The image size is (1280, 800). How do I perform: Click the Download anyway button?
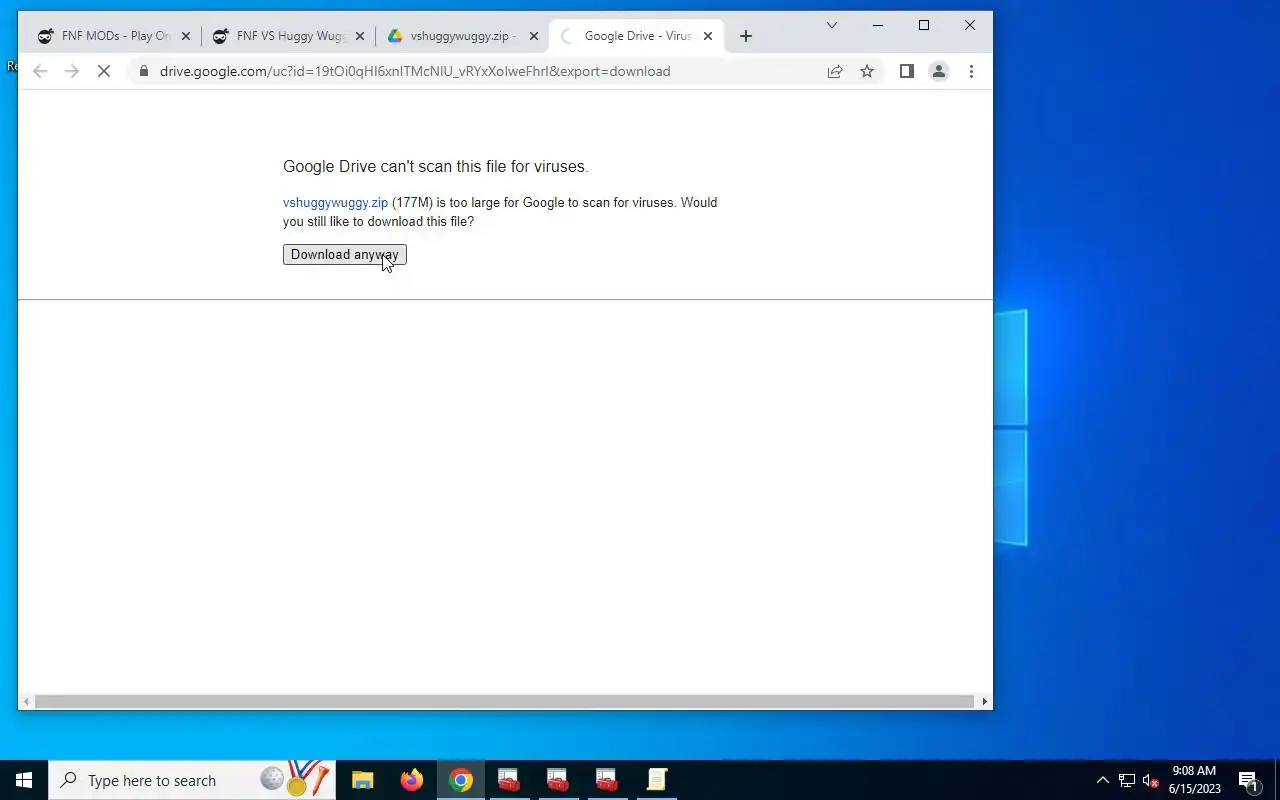[x=344, y=255]
